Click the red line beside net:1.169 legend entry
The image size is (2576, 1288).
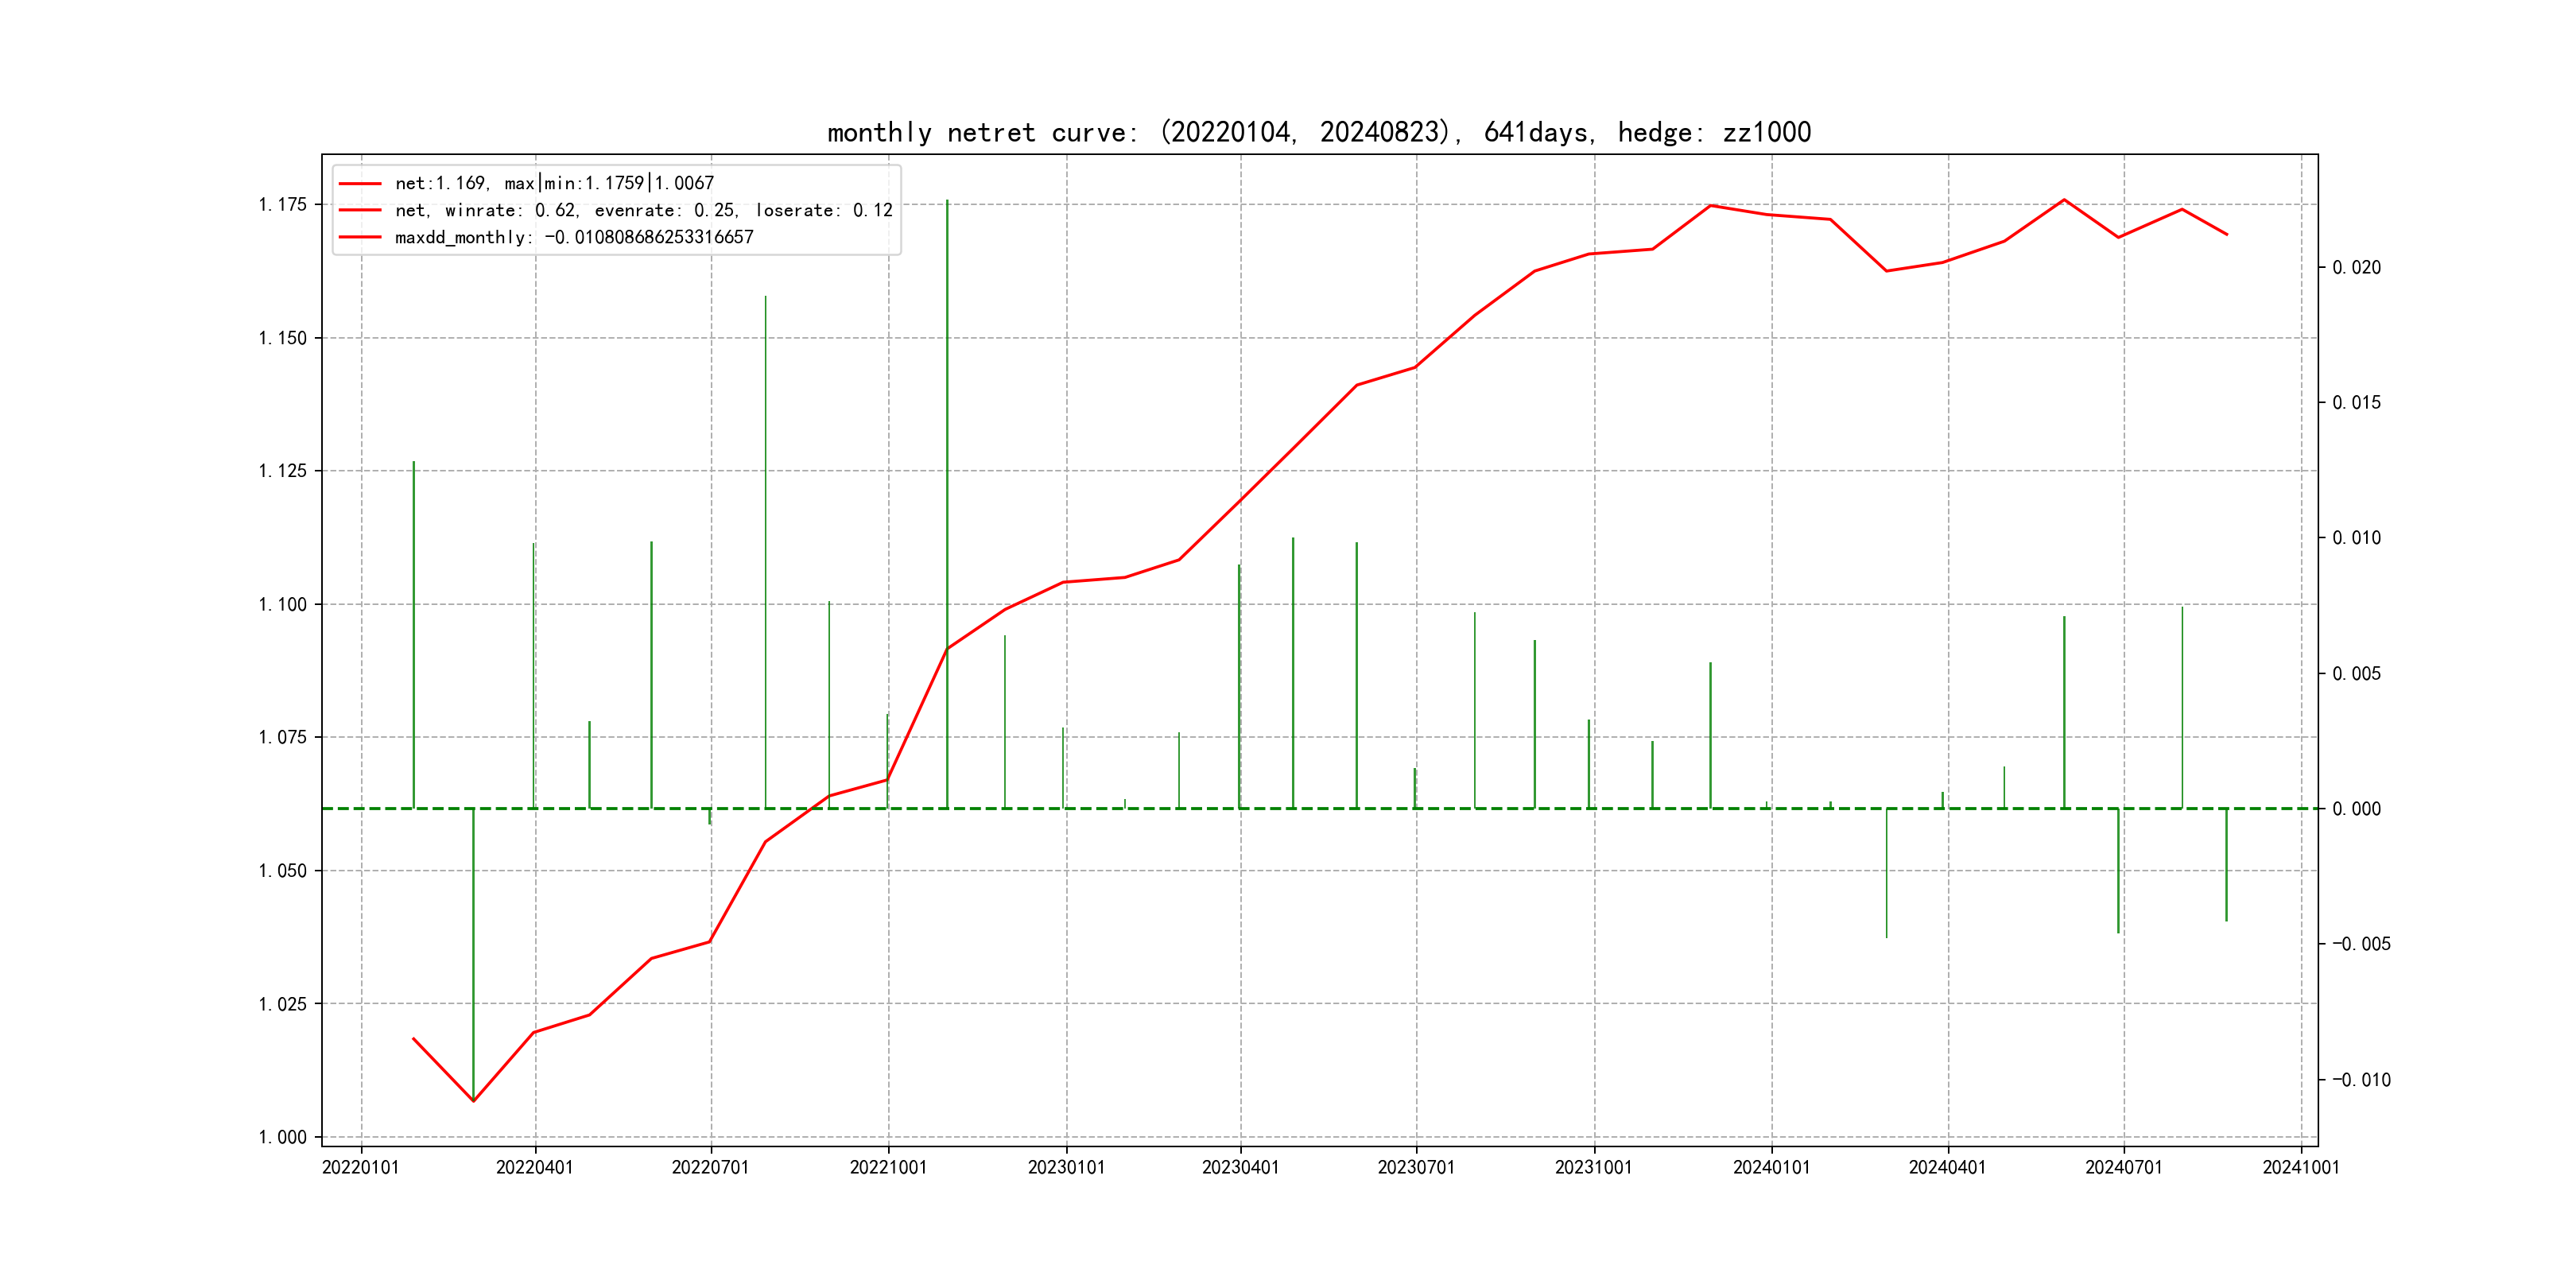[x=360, y=184]
